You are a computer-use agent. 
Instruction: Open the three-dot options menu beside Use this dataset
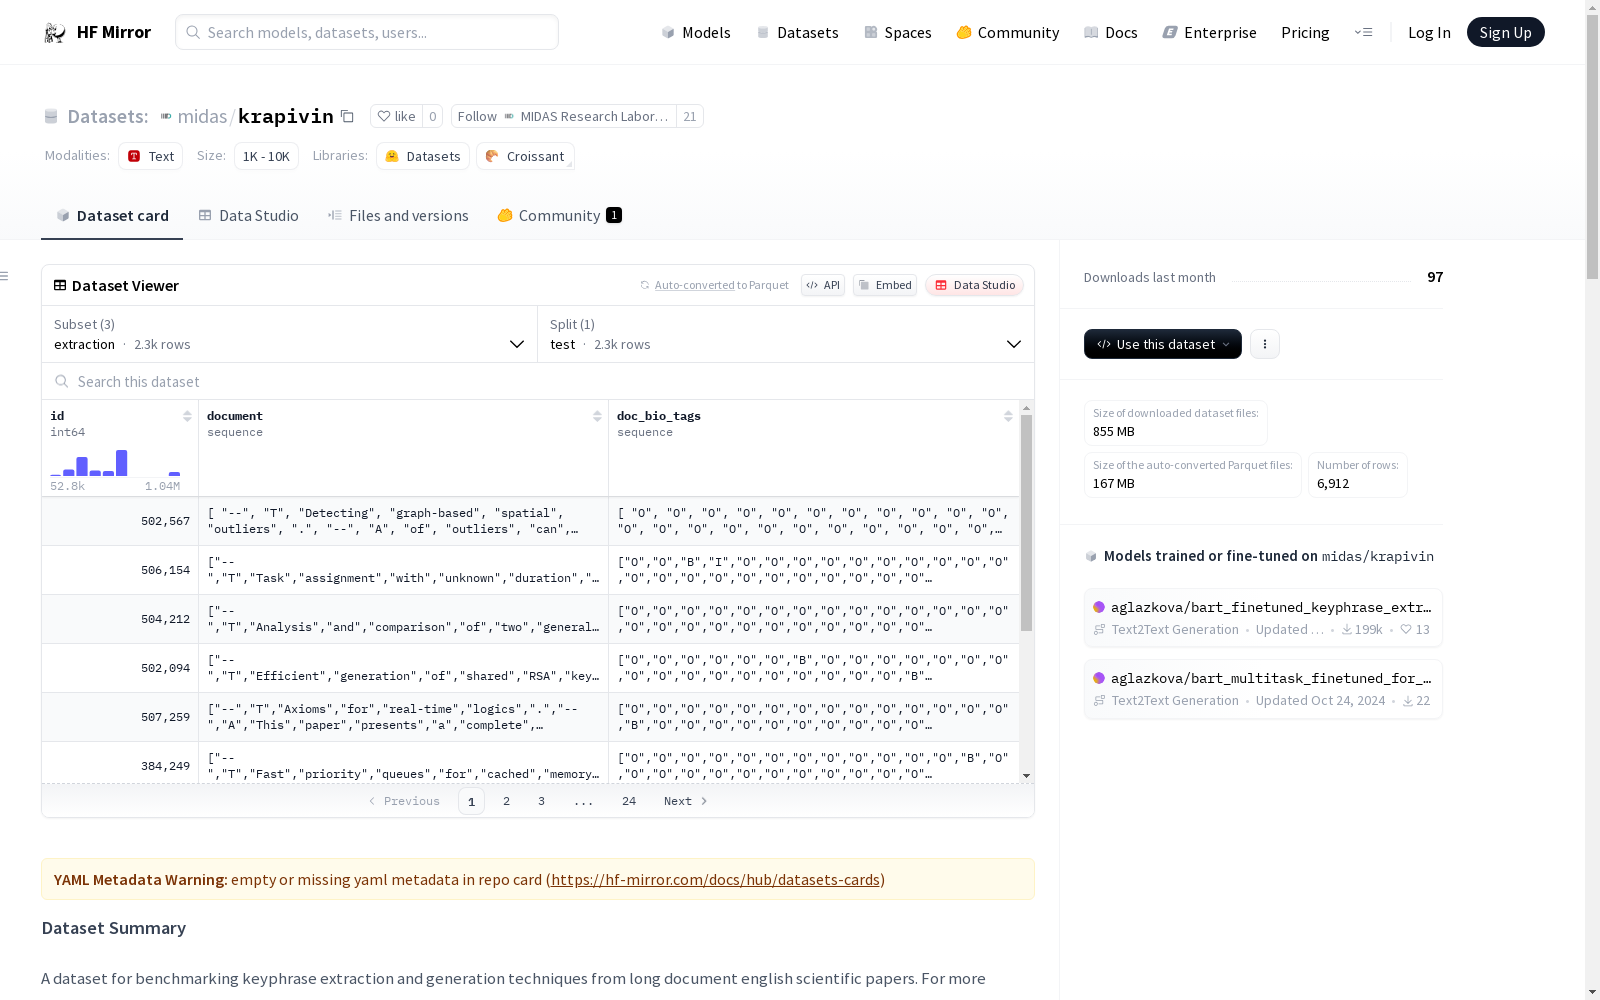(1265, 344)
